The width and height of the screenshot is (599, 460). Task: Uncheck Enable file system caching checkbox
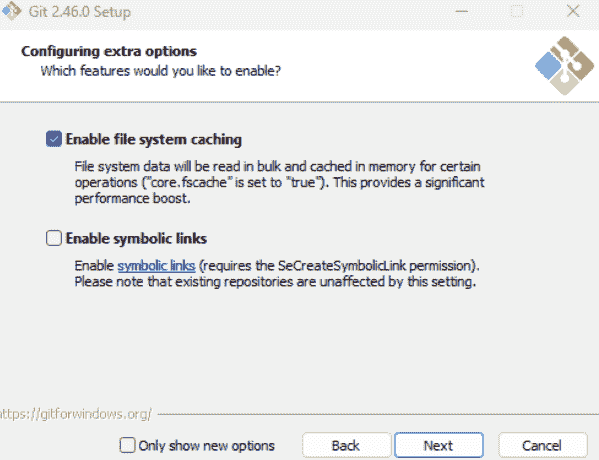53,139
